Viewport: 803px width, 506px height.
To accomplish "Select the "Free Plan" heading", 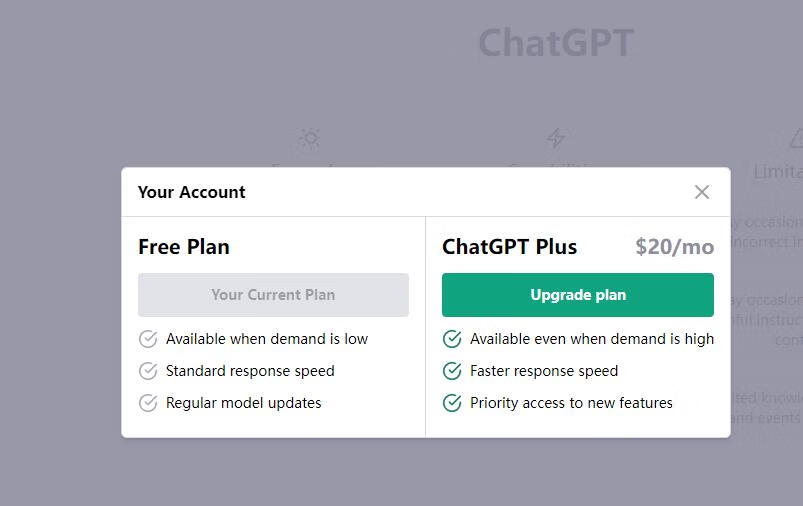I will tap(184, 247).
